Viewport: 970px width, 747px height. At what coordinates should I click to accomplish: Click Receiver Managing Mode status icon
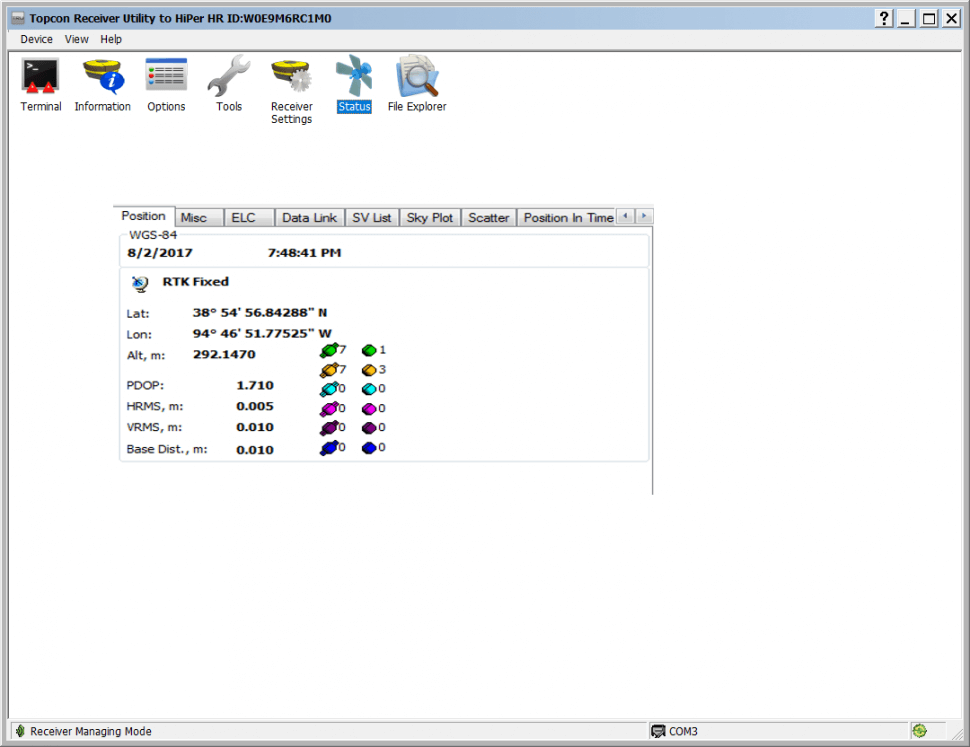[x=20, y=731]
